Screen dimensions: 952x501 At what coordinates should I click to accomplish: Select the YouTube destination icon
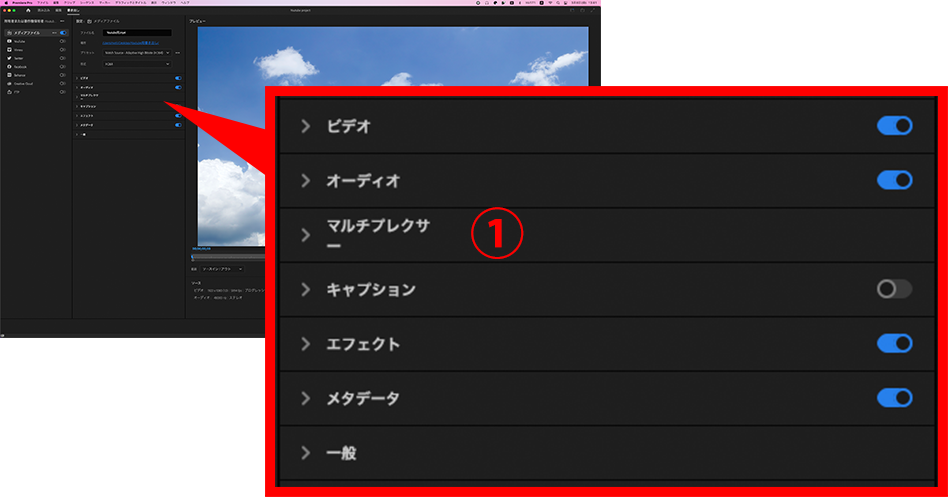(x=9, y=41)
